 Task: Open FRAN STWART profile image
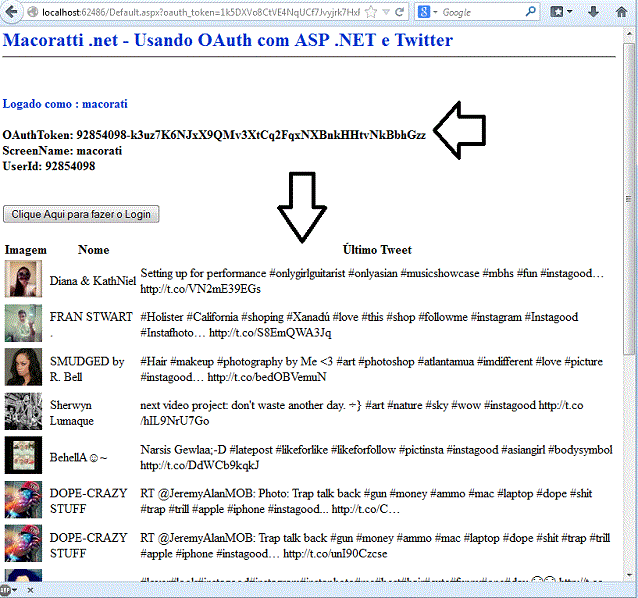coord(23,323)
